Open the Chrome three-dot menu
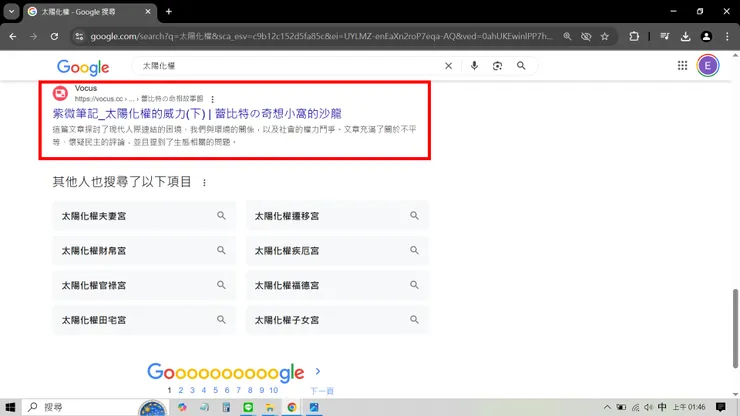The height and width of the screenshot is (416, 740). (x=727, y=36)
